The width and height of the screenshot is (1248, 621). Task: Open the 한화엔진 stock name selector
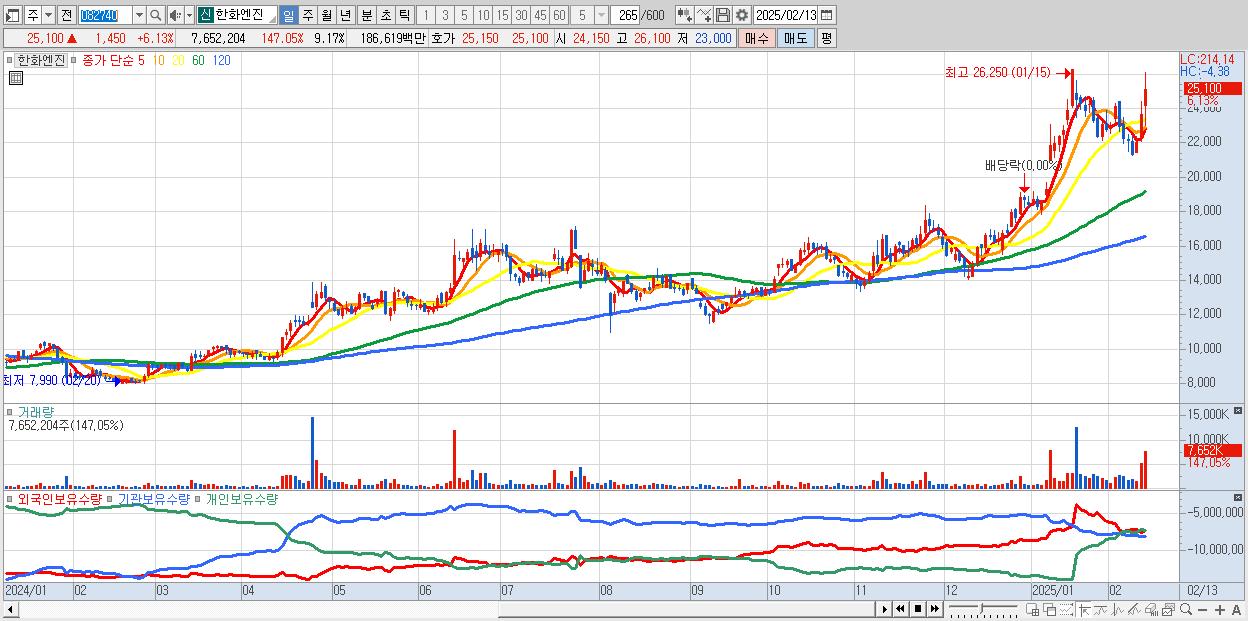tap(238, 15)
